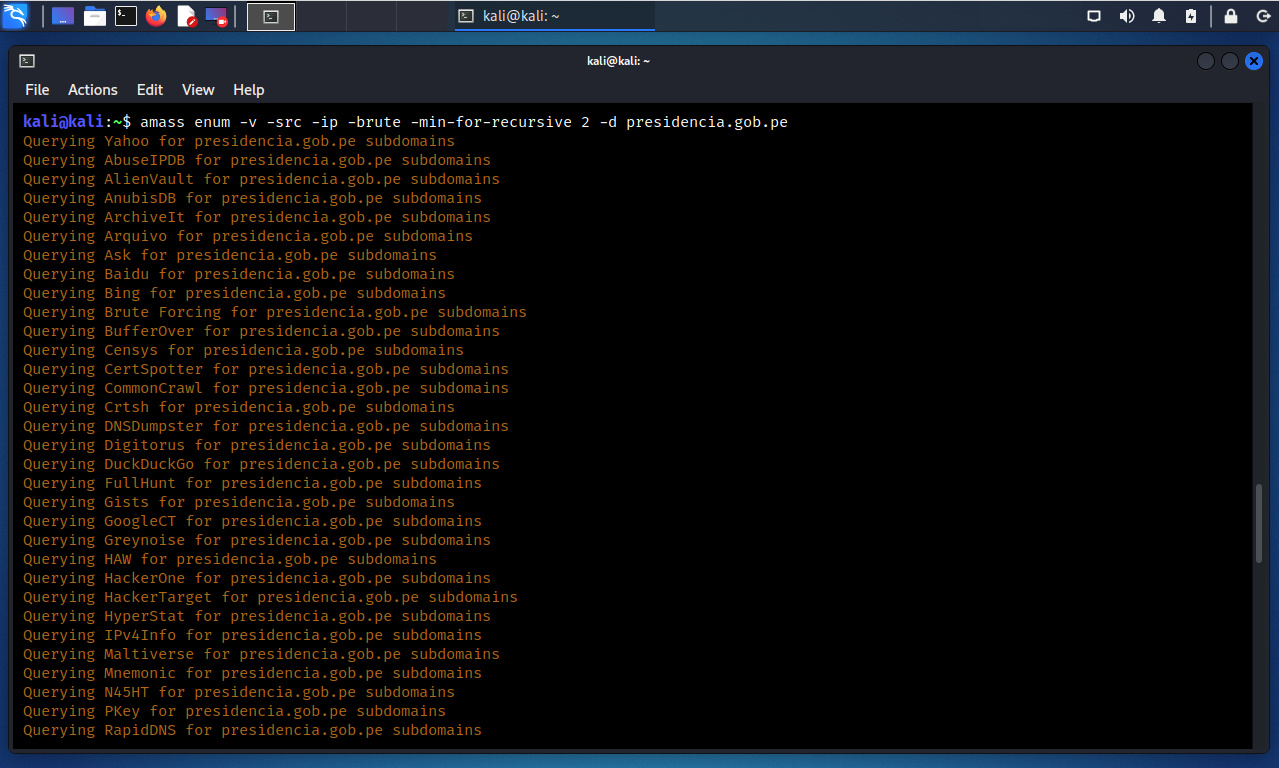Start the screen recorder panel launcher

[x=216, y=16]
